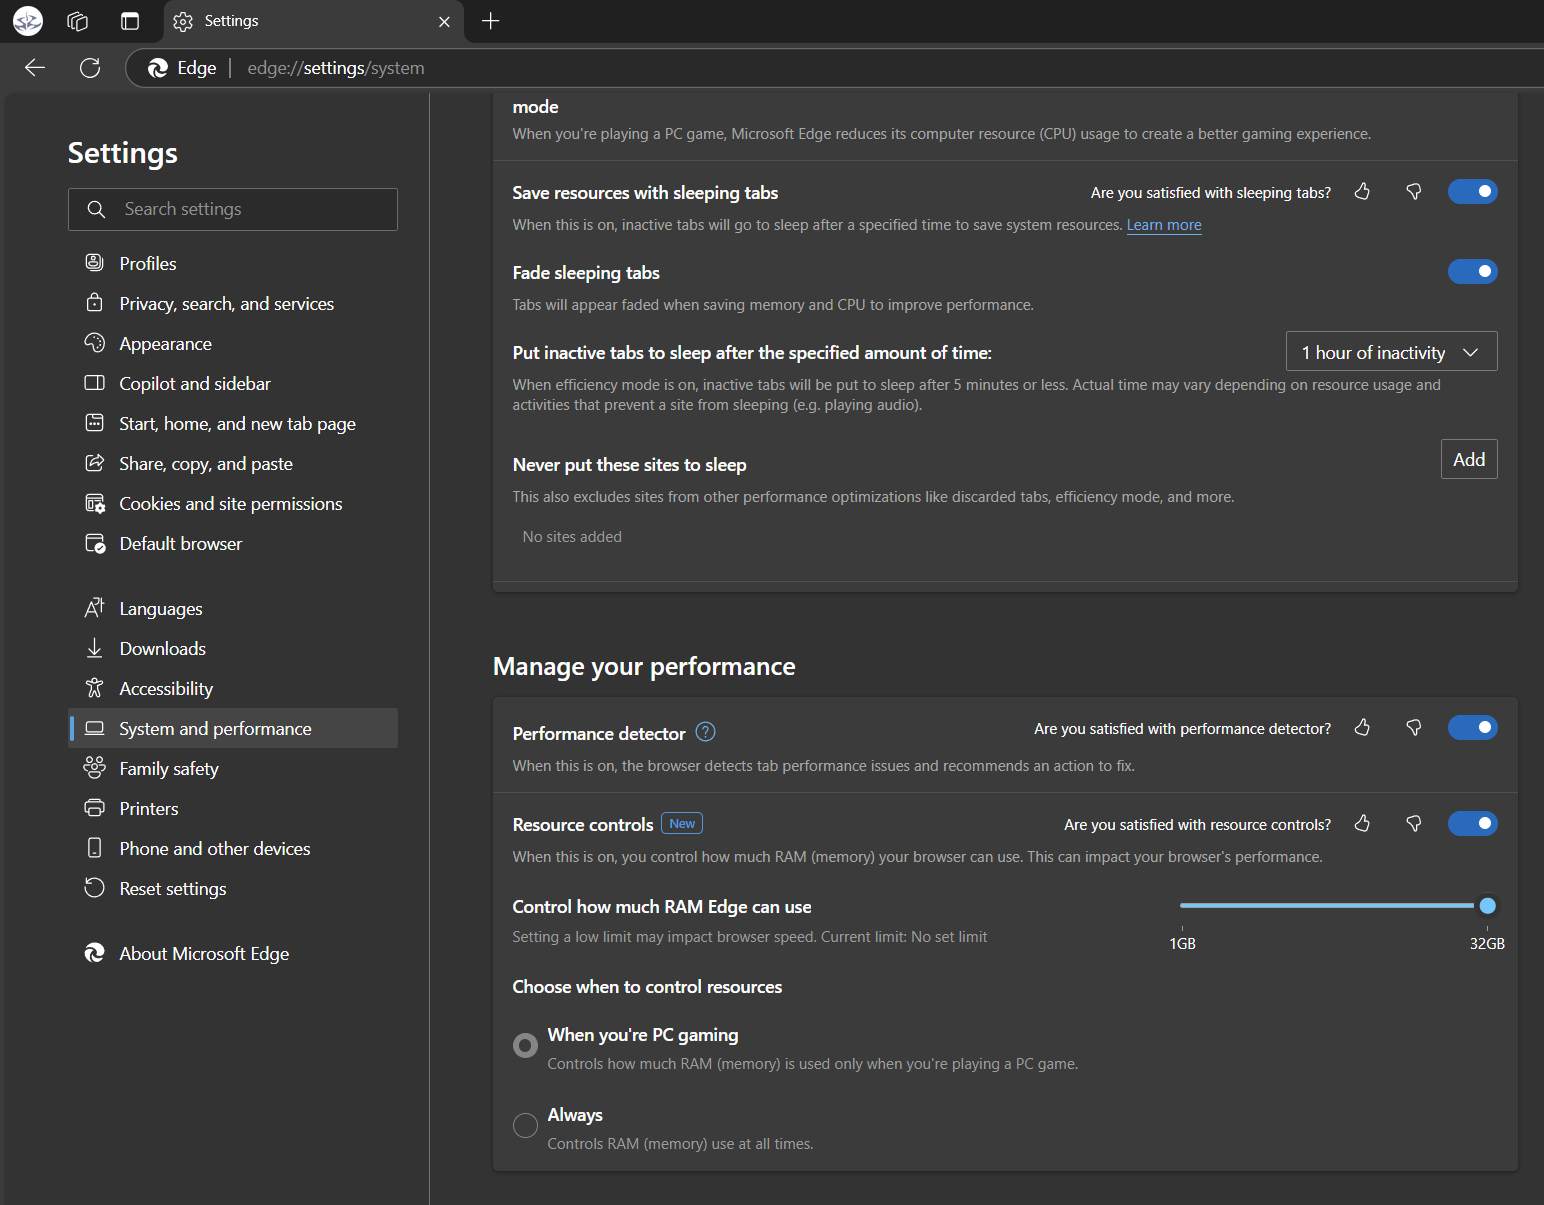Thumbs up for performance detector
Screen dimensions: 1544x1205
1362,727
